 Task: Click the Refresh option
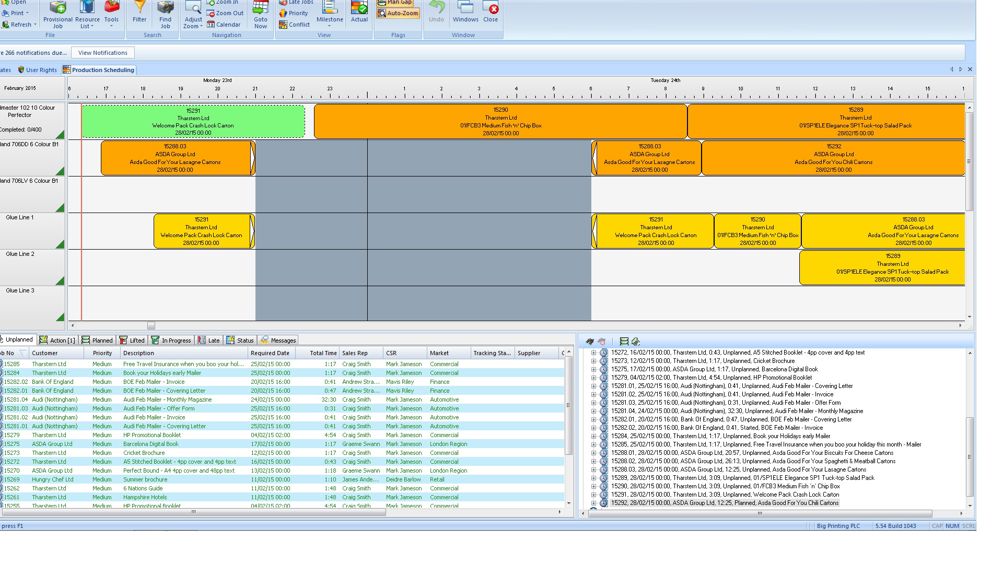pyautogui.click(x=19, y=24)
